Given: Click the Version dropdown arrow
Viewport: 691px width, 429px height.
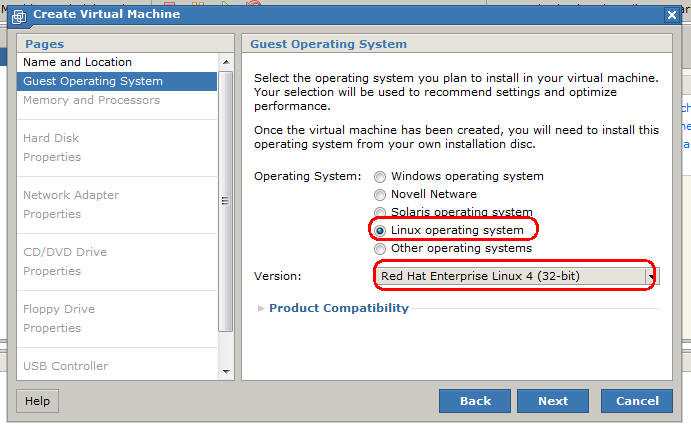Looking at the screenshot, I should coord(651,277).
